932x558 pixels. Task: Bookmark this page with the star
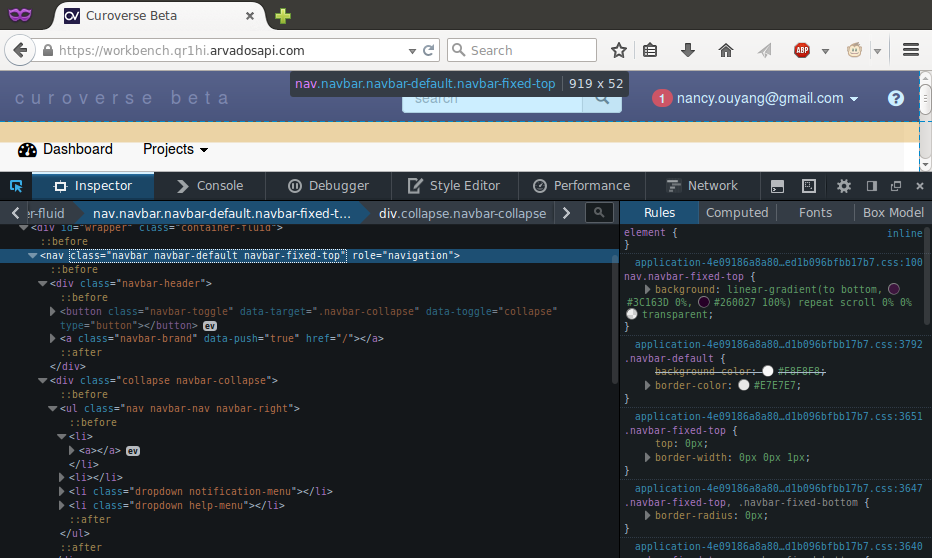click(x=619, y=50)
